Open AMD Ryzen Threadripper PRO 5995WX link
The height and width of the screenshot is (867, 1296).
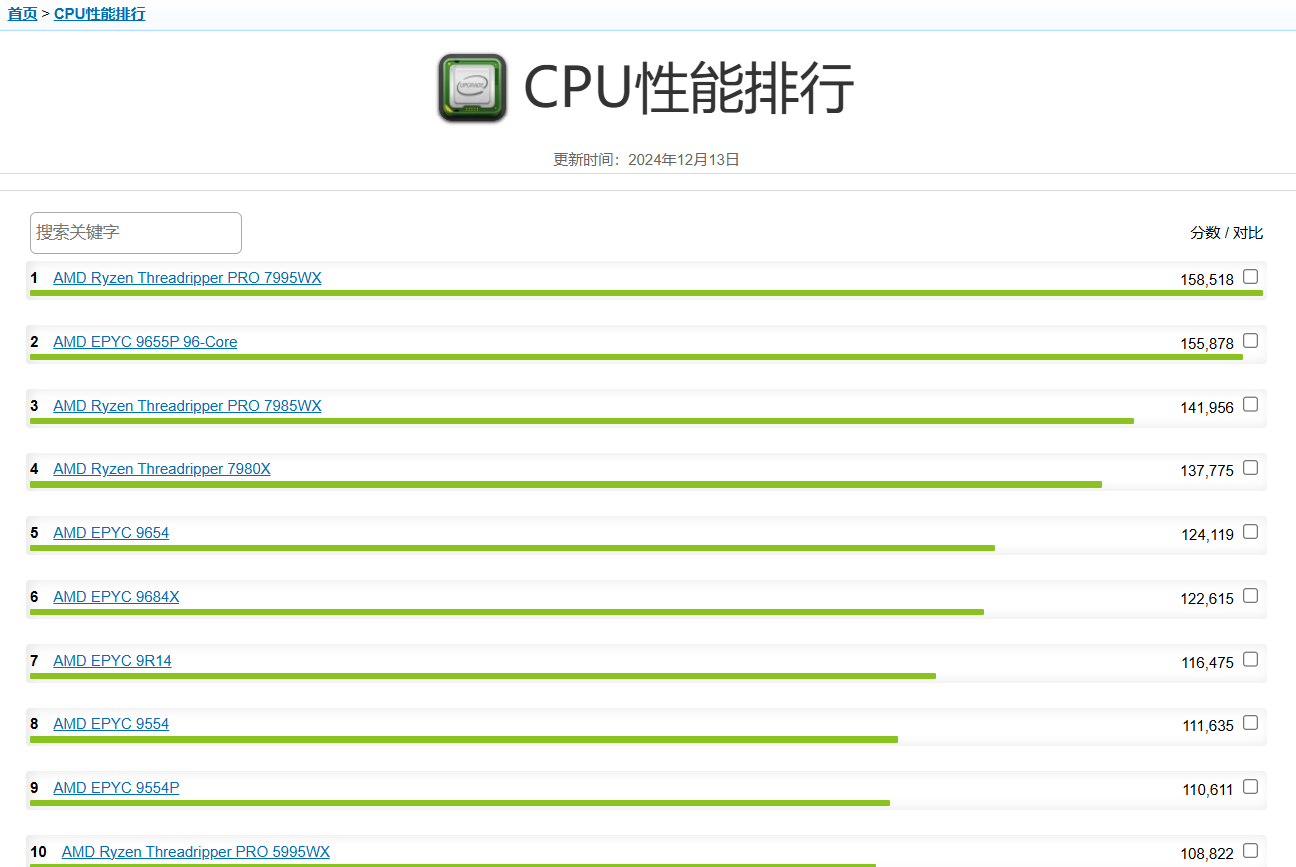pos(196,852)
